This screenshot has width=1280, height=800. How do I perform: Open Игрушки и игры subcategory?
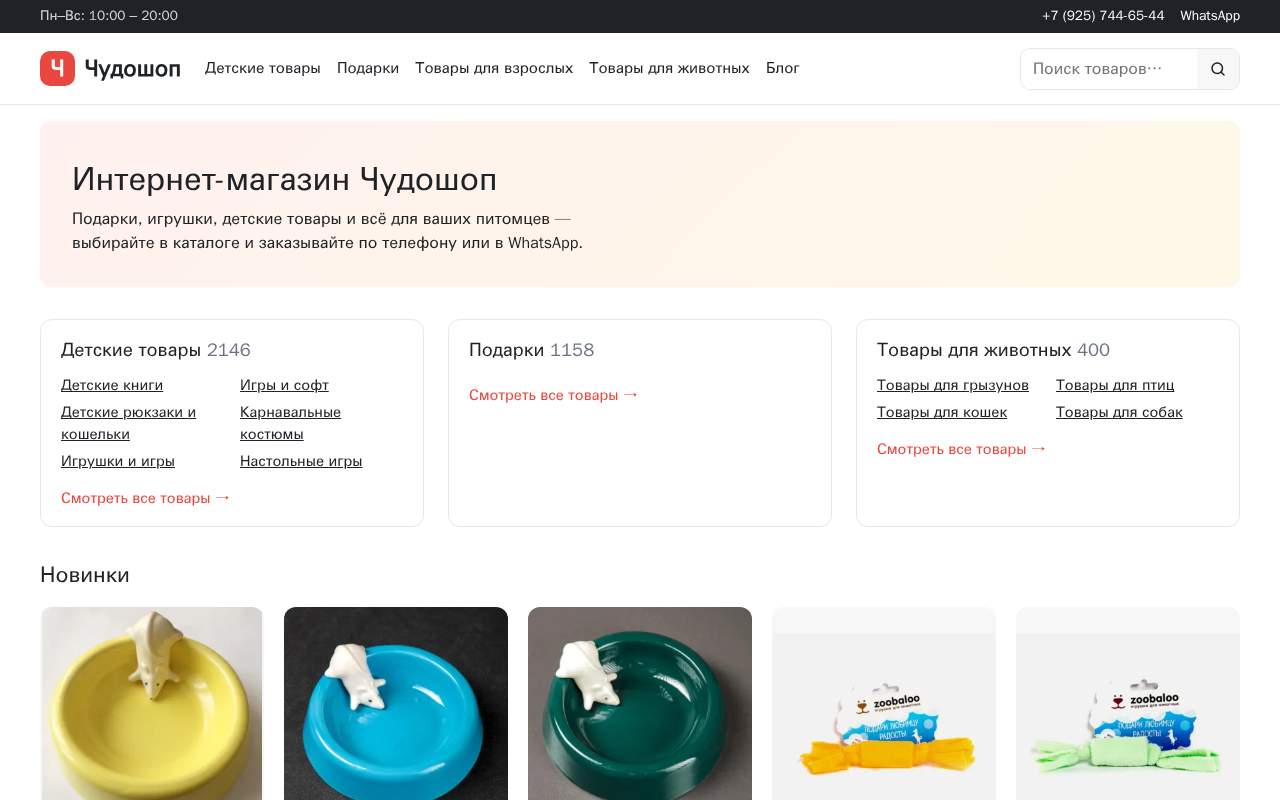pos(118,461)
